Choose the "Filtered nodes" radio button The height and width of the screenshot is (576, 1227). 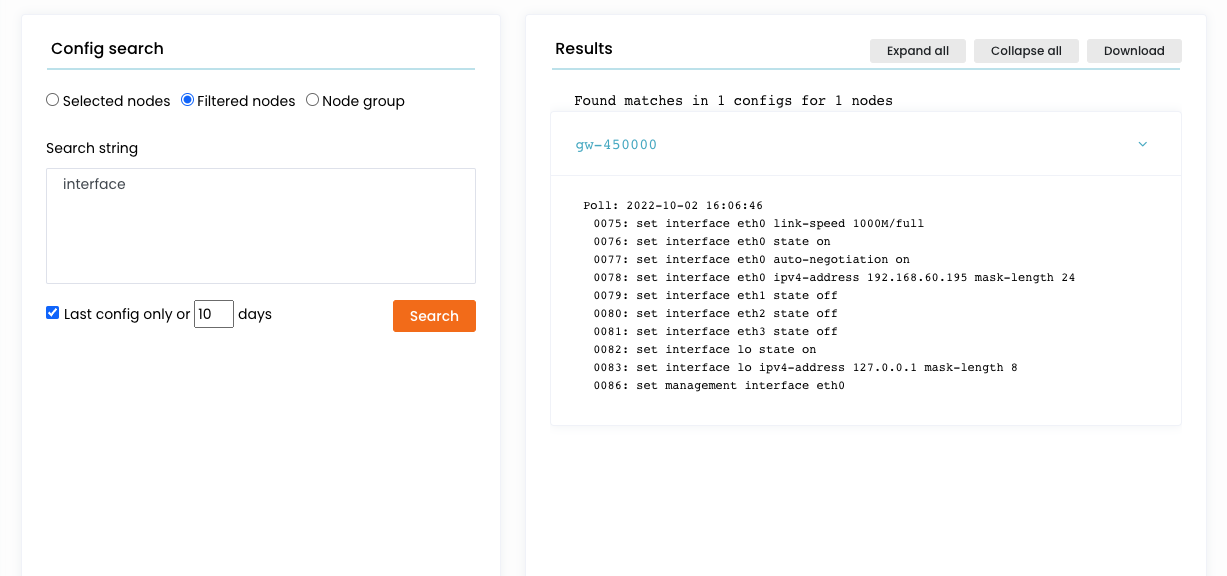pos(188,100)
